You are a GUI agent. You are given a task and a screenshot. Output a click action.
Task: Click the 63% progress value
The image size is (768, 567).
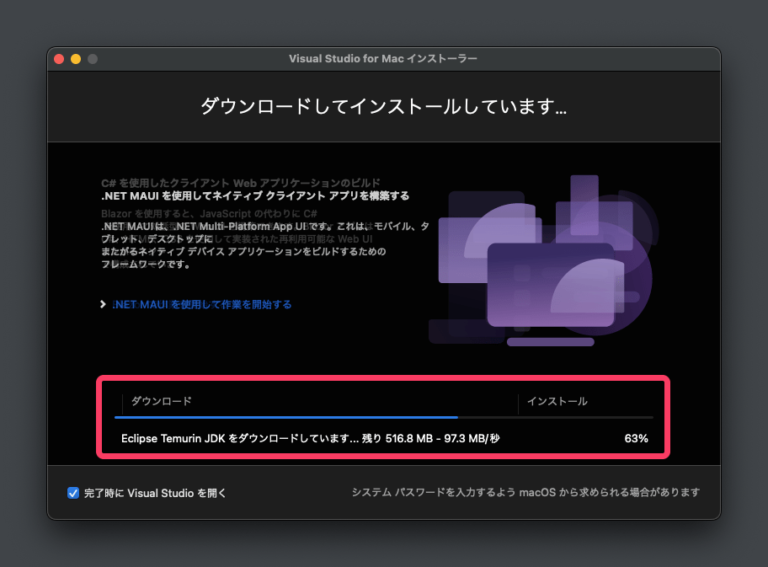(636, 438)
